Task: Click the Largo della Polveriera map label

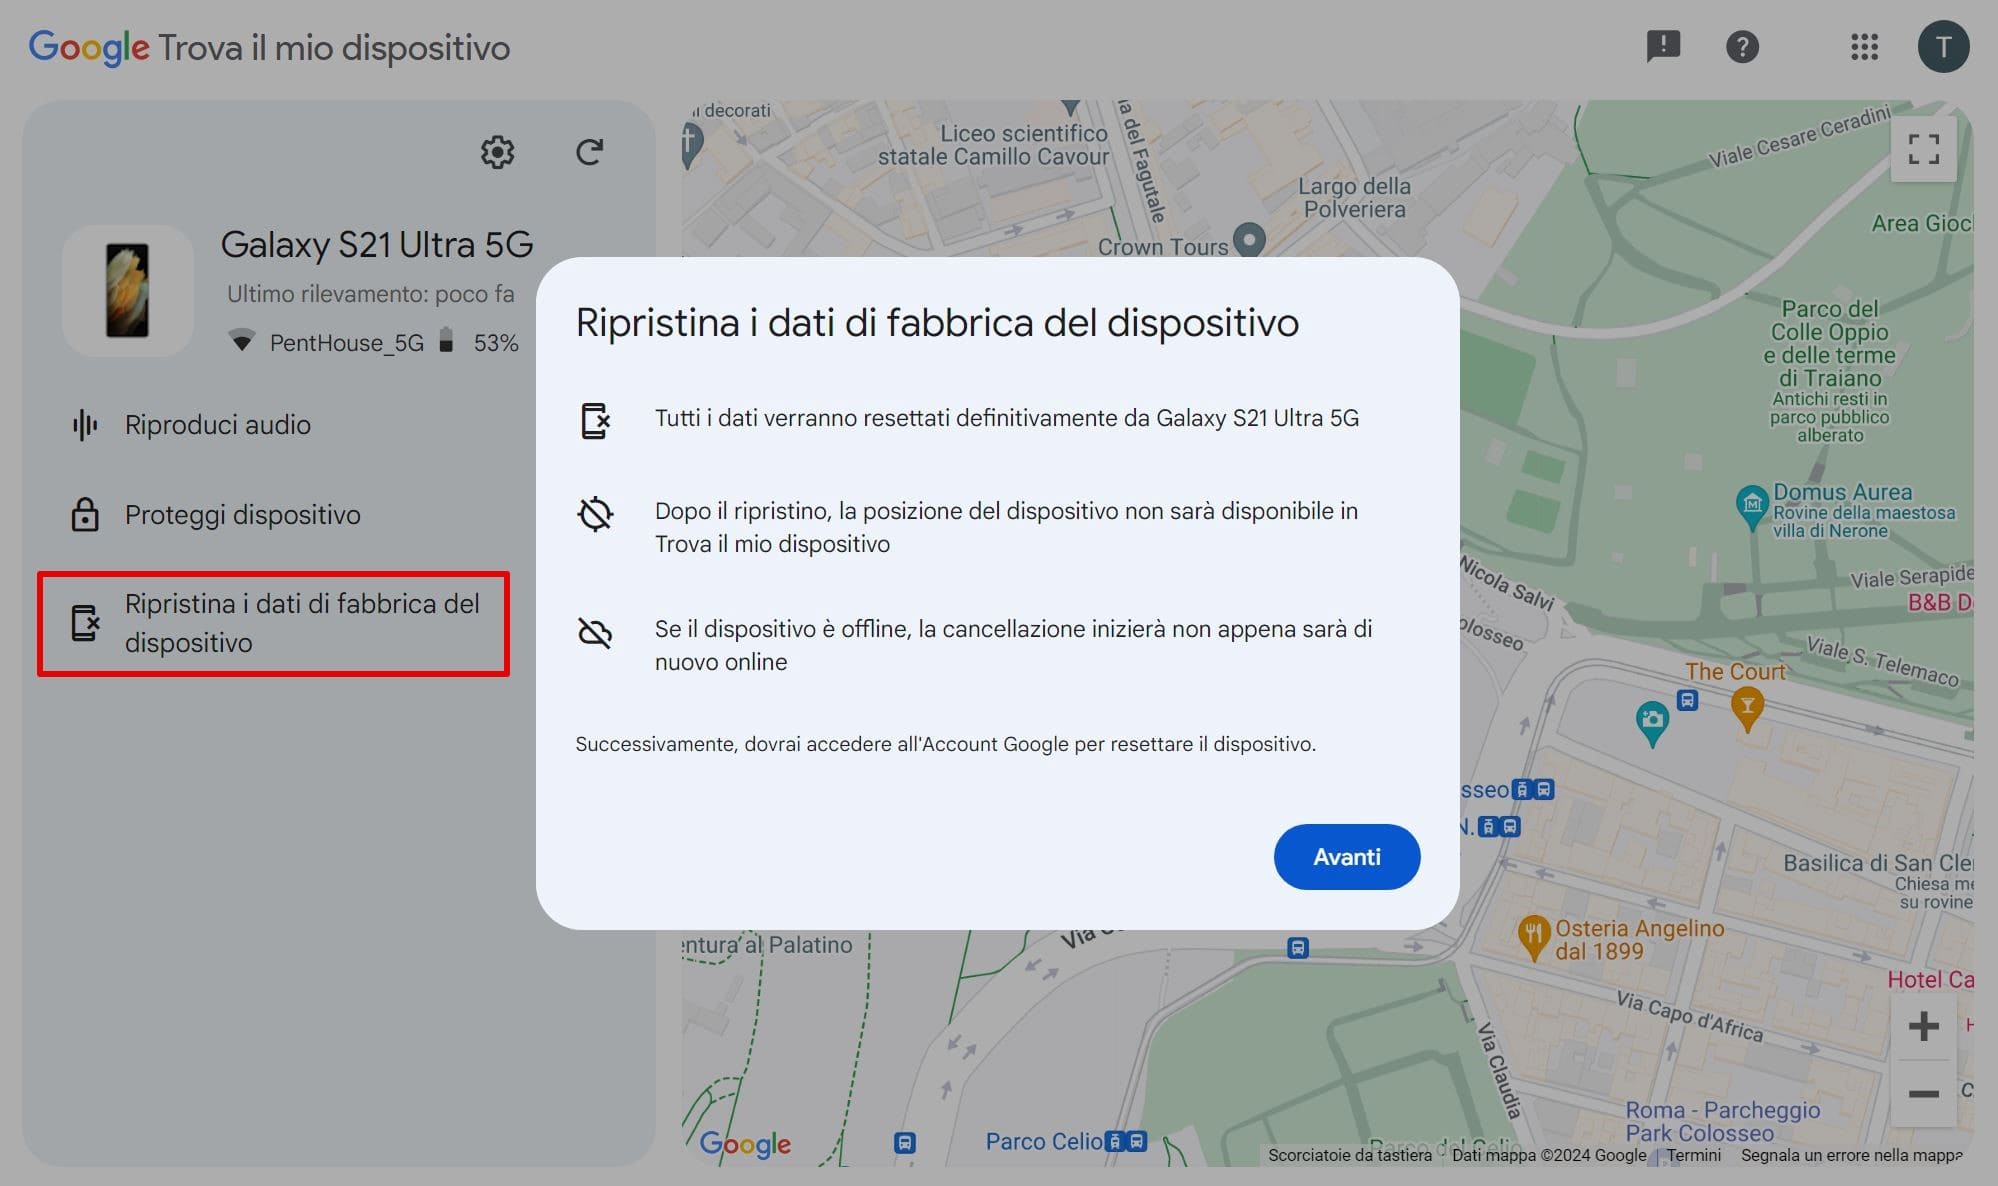Action: [x=1354, y=197]
